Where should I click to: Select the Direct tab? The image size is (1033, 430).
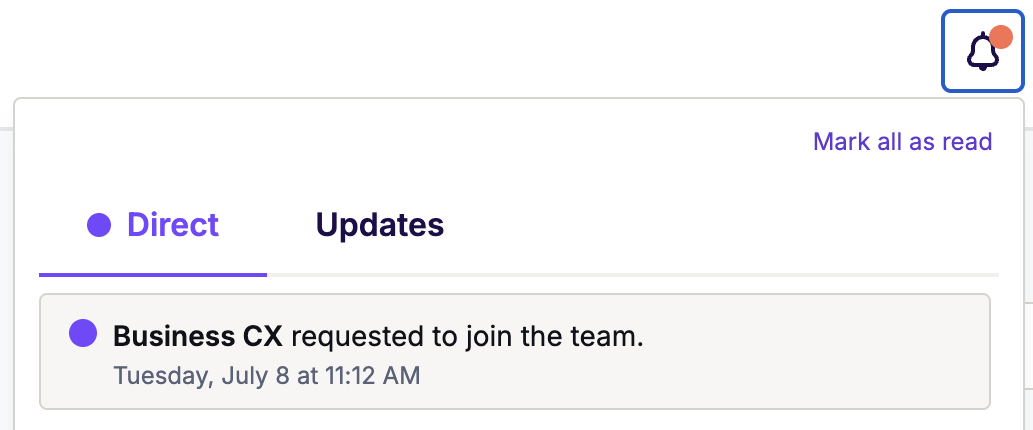tap(153, 226)
